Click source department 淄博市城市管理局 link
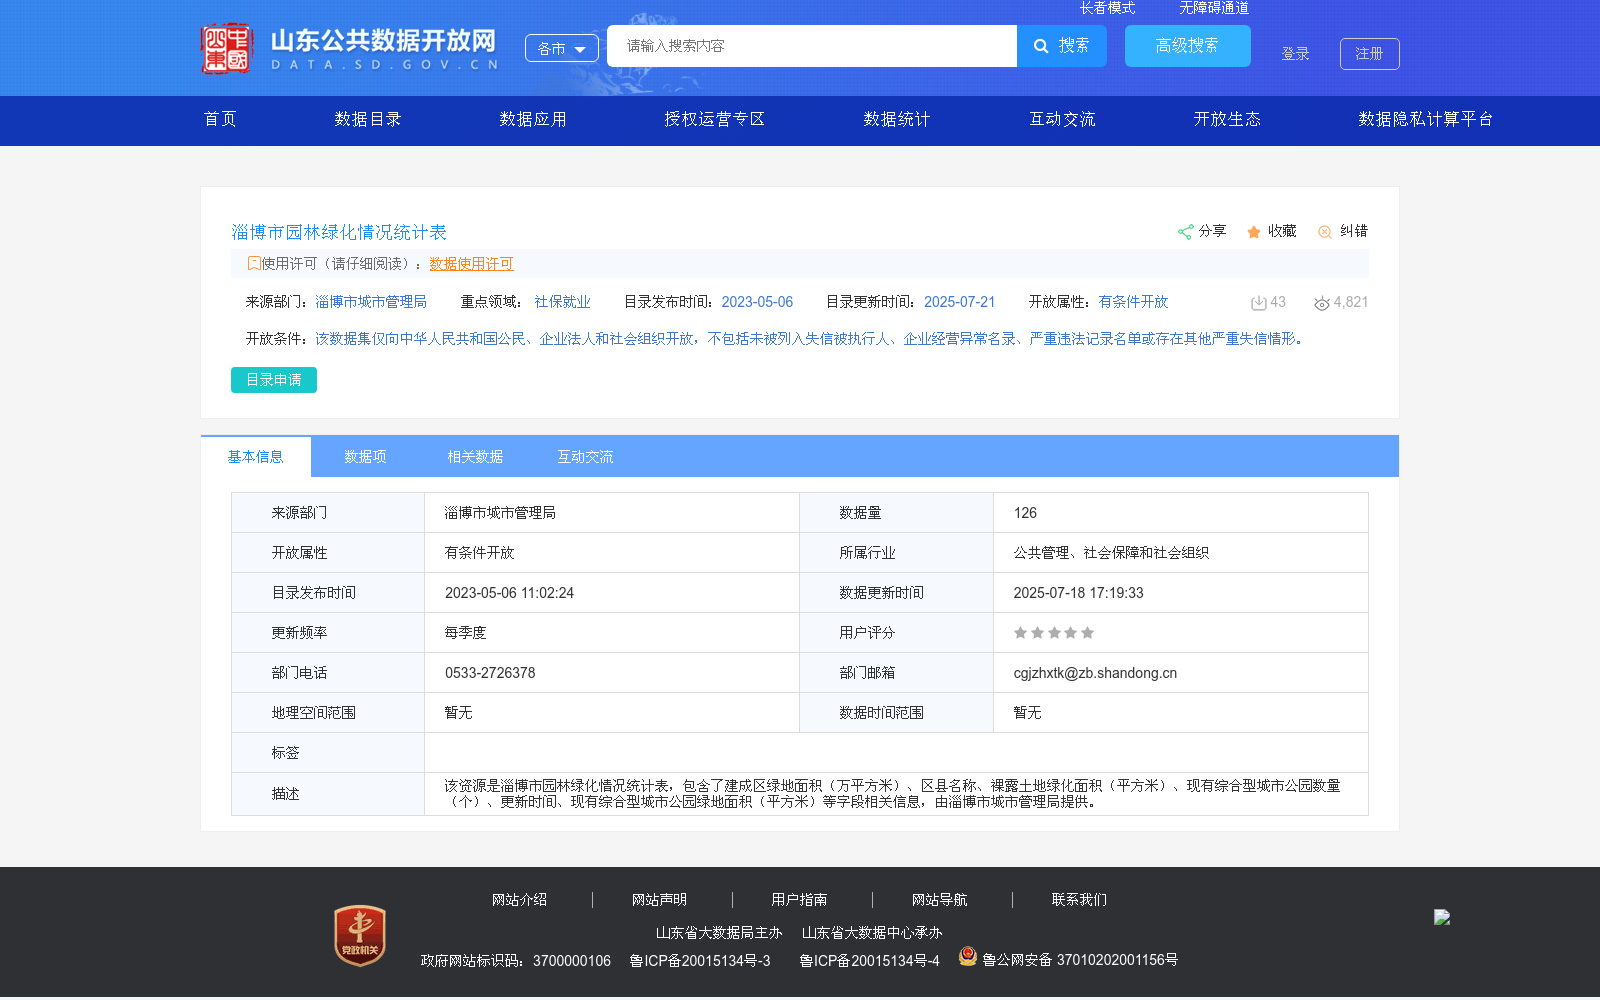Viewport: 1600px width, 1000px height. [371, 302]
